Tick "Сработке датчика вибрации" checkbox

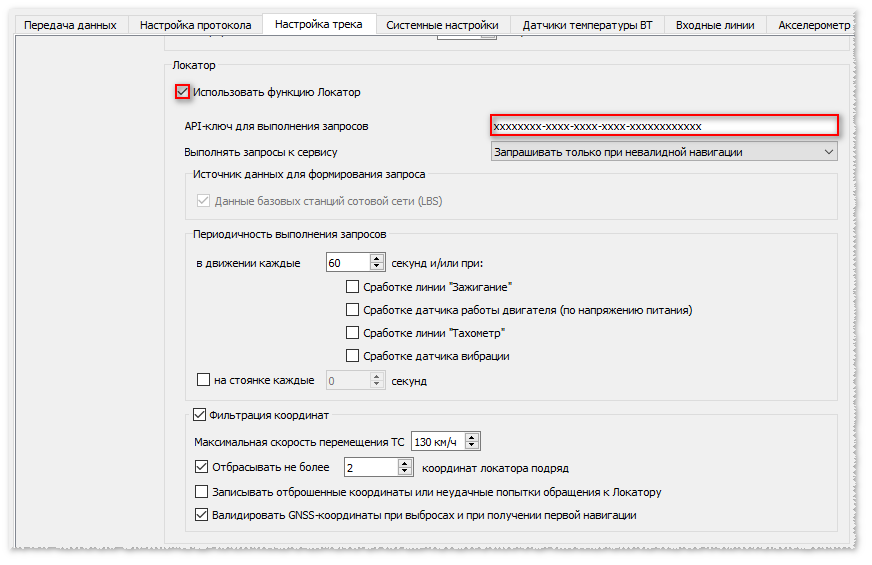coord(352,356)
